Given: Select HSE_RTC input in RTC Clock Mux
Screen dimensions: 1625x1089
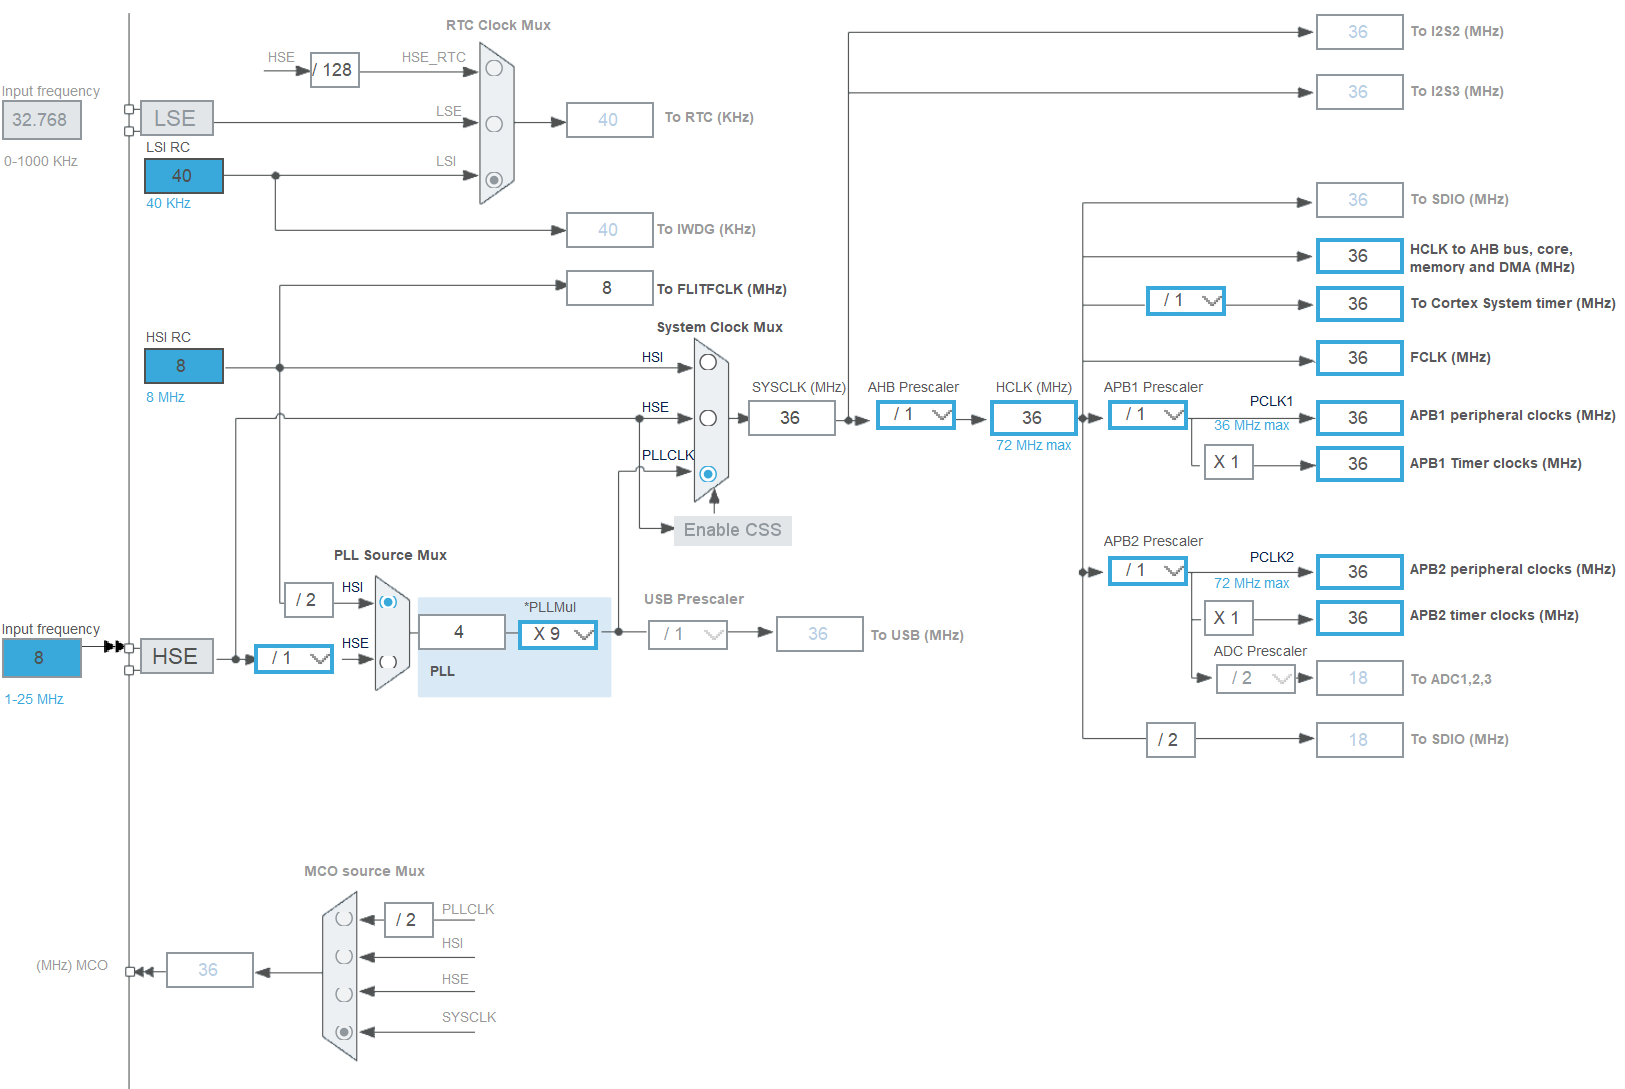Looking at the screenshot, I should pyautogui.click(x=494, y=68).
